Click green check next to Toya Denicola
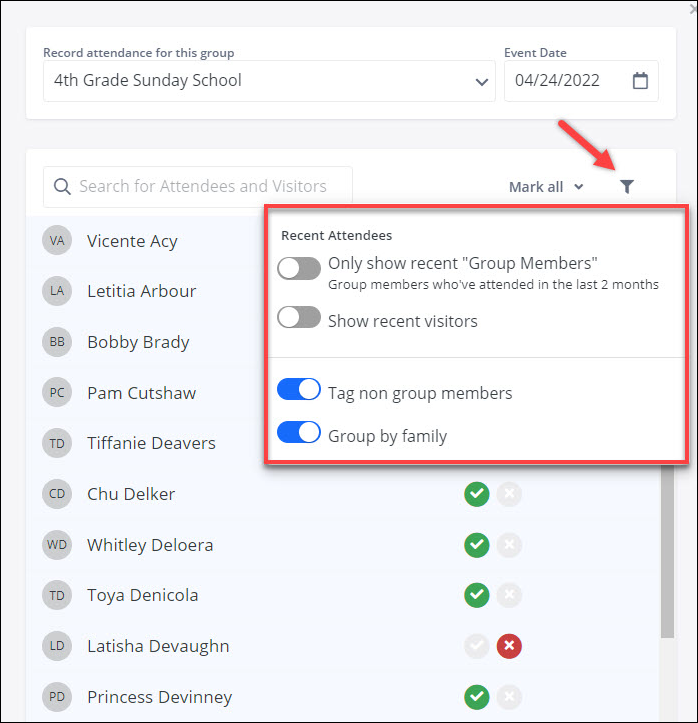This screenshot has width=698, height=723. 477,595
